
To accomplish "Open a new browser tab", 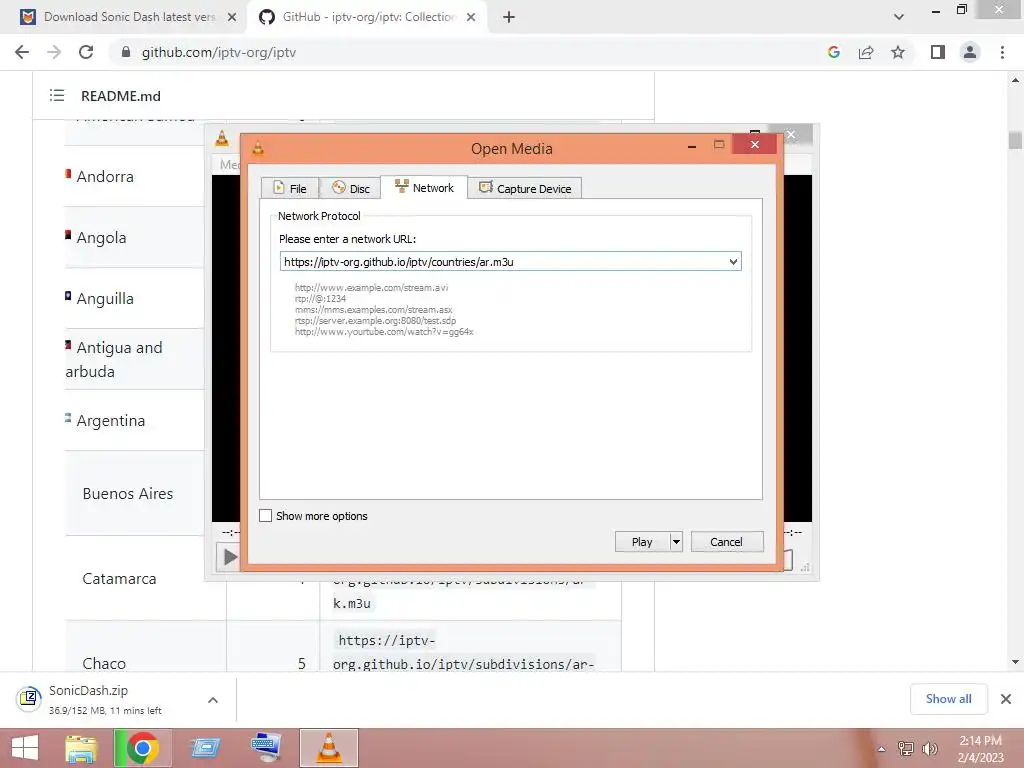I will coord(509,17).
